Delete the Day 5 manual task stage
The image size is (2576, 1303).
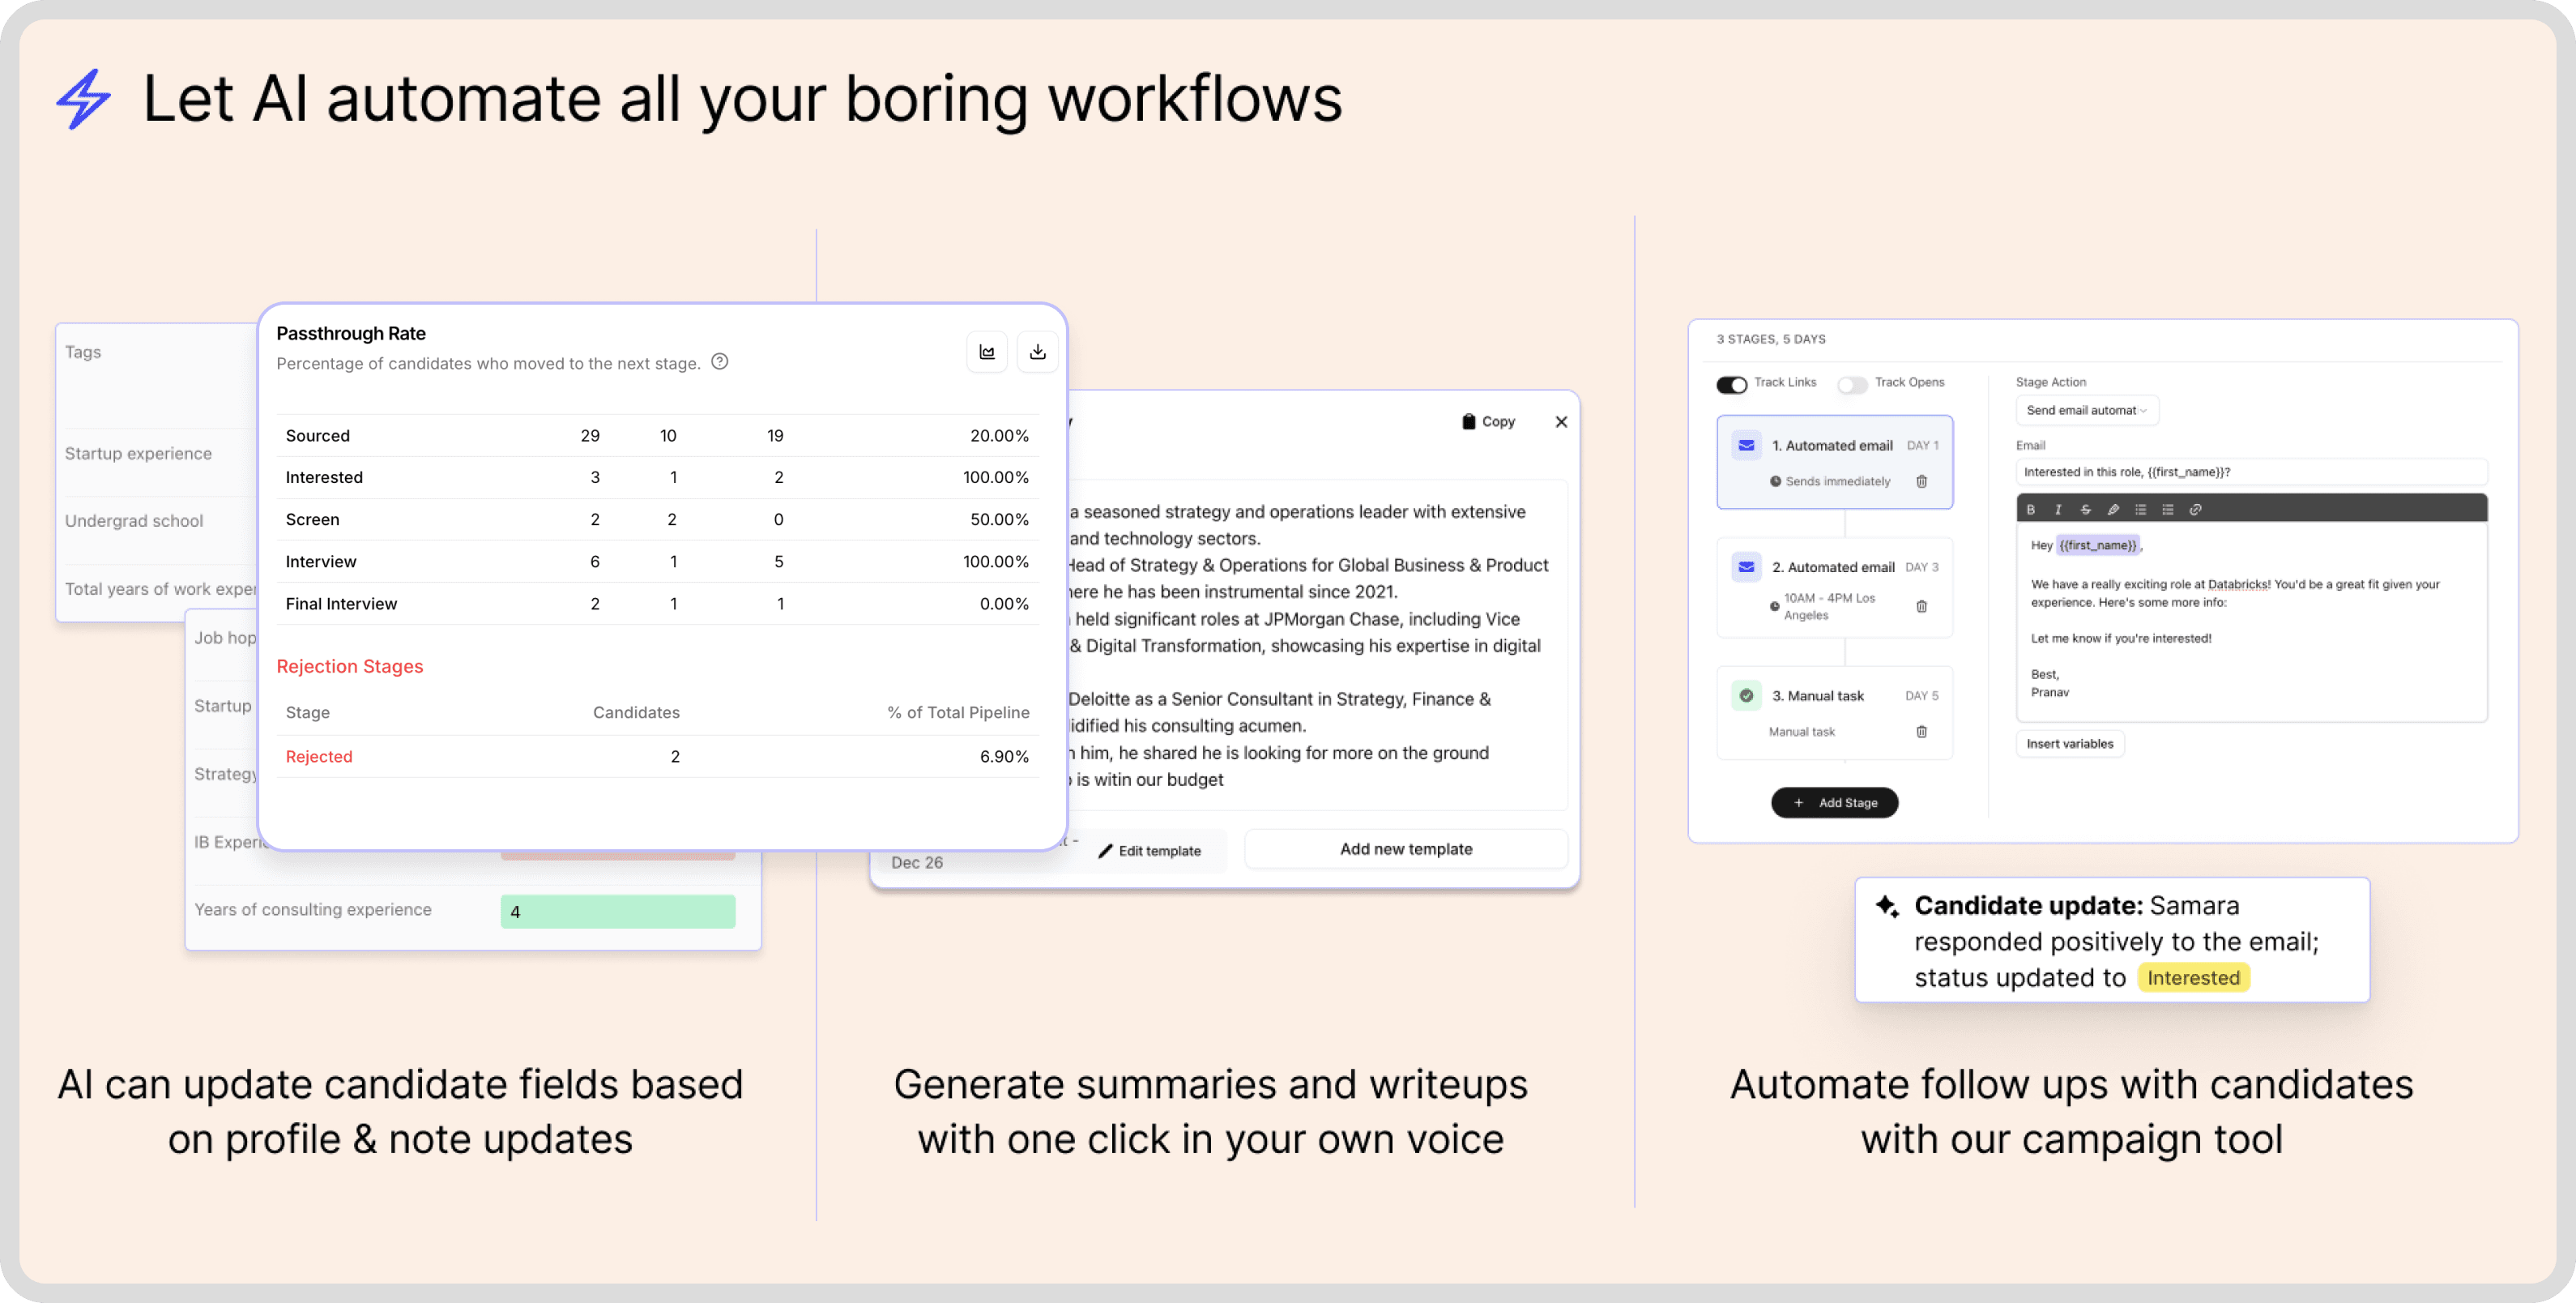(x=1921, y=731)
